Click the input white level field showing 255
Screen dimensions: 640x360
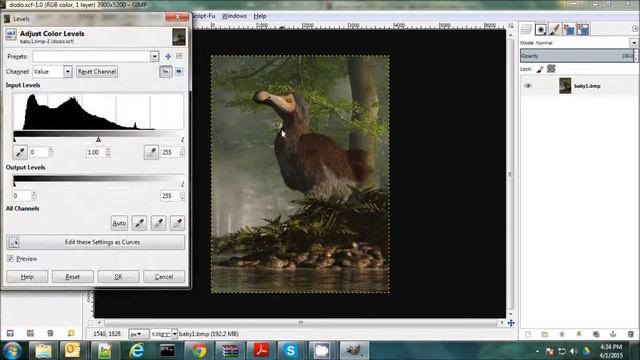tap(169, 152)
